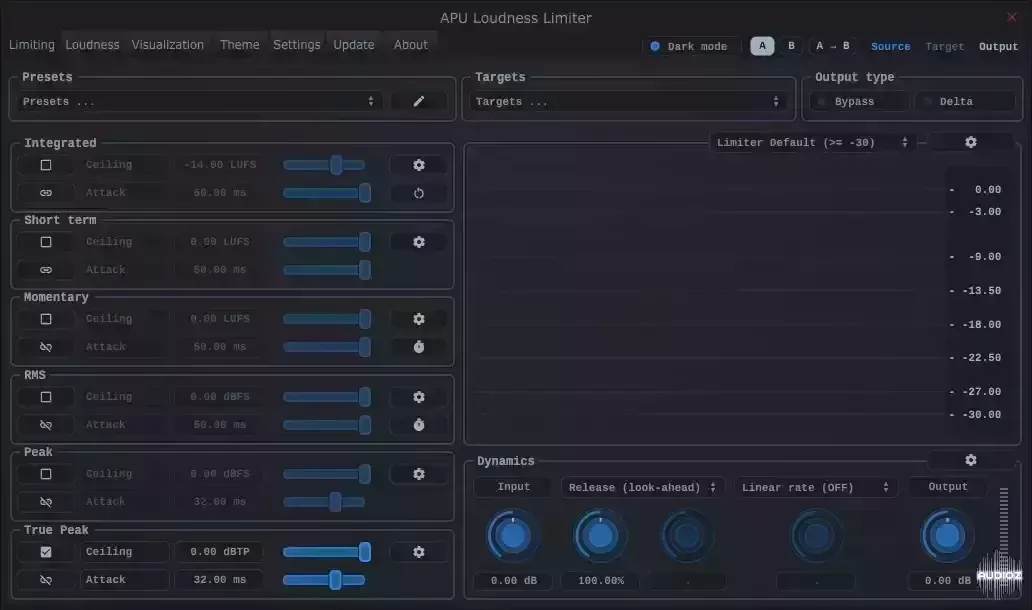Click the Input 0.00 dB value field

point(513,580)
